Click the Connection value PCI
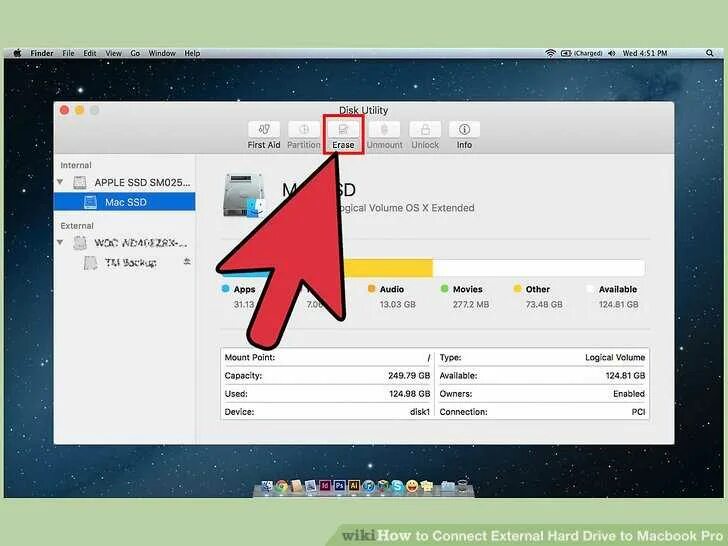Screen dimensions: 728x546 tap(638, 412)
